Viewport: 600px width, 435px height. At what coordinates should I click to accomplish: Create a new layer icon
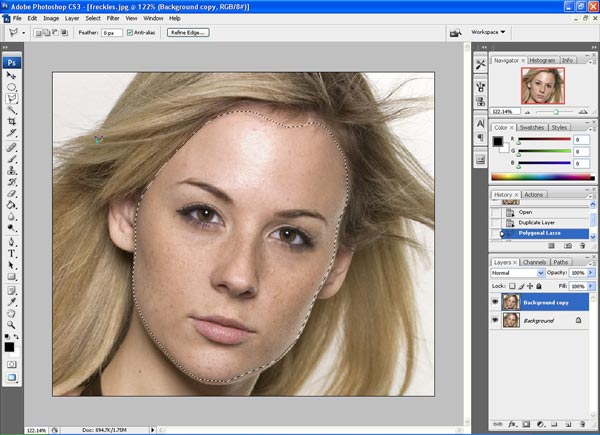[x=568, y=424]
